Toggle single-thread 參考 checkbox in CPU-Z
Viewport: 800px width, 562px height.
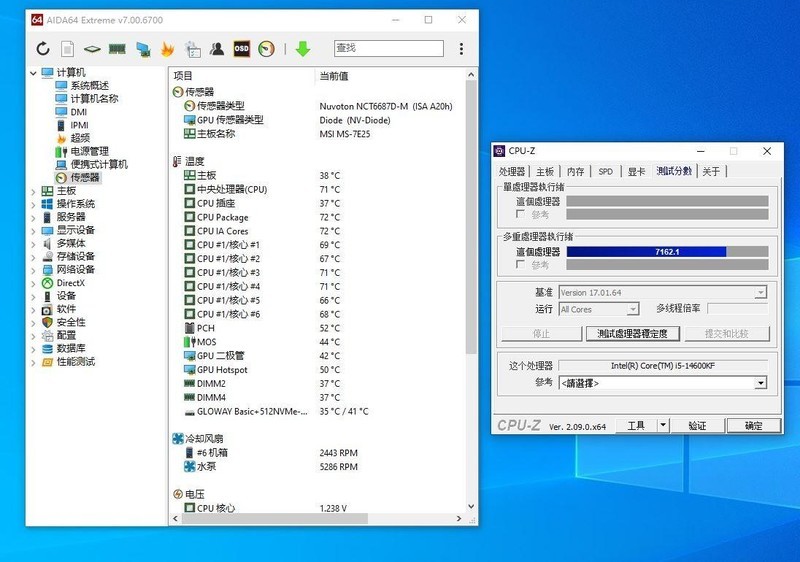(x=520, y=214)
